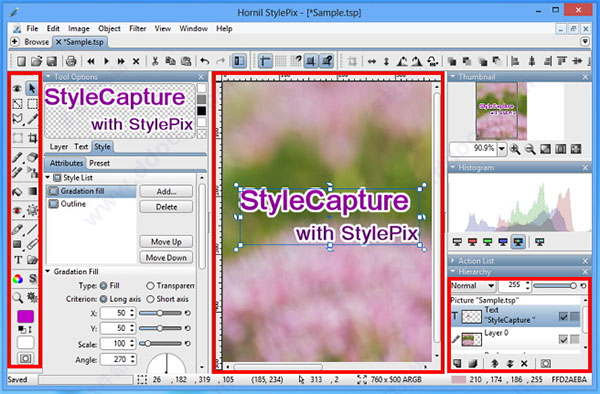
Task: Select the Zoom magnifier tool in the toolbox
Action: (18, 297)
